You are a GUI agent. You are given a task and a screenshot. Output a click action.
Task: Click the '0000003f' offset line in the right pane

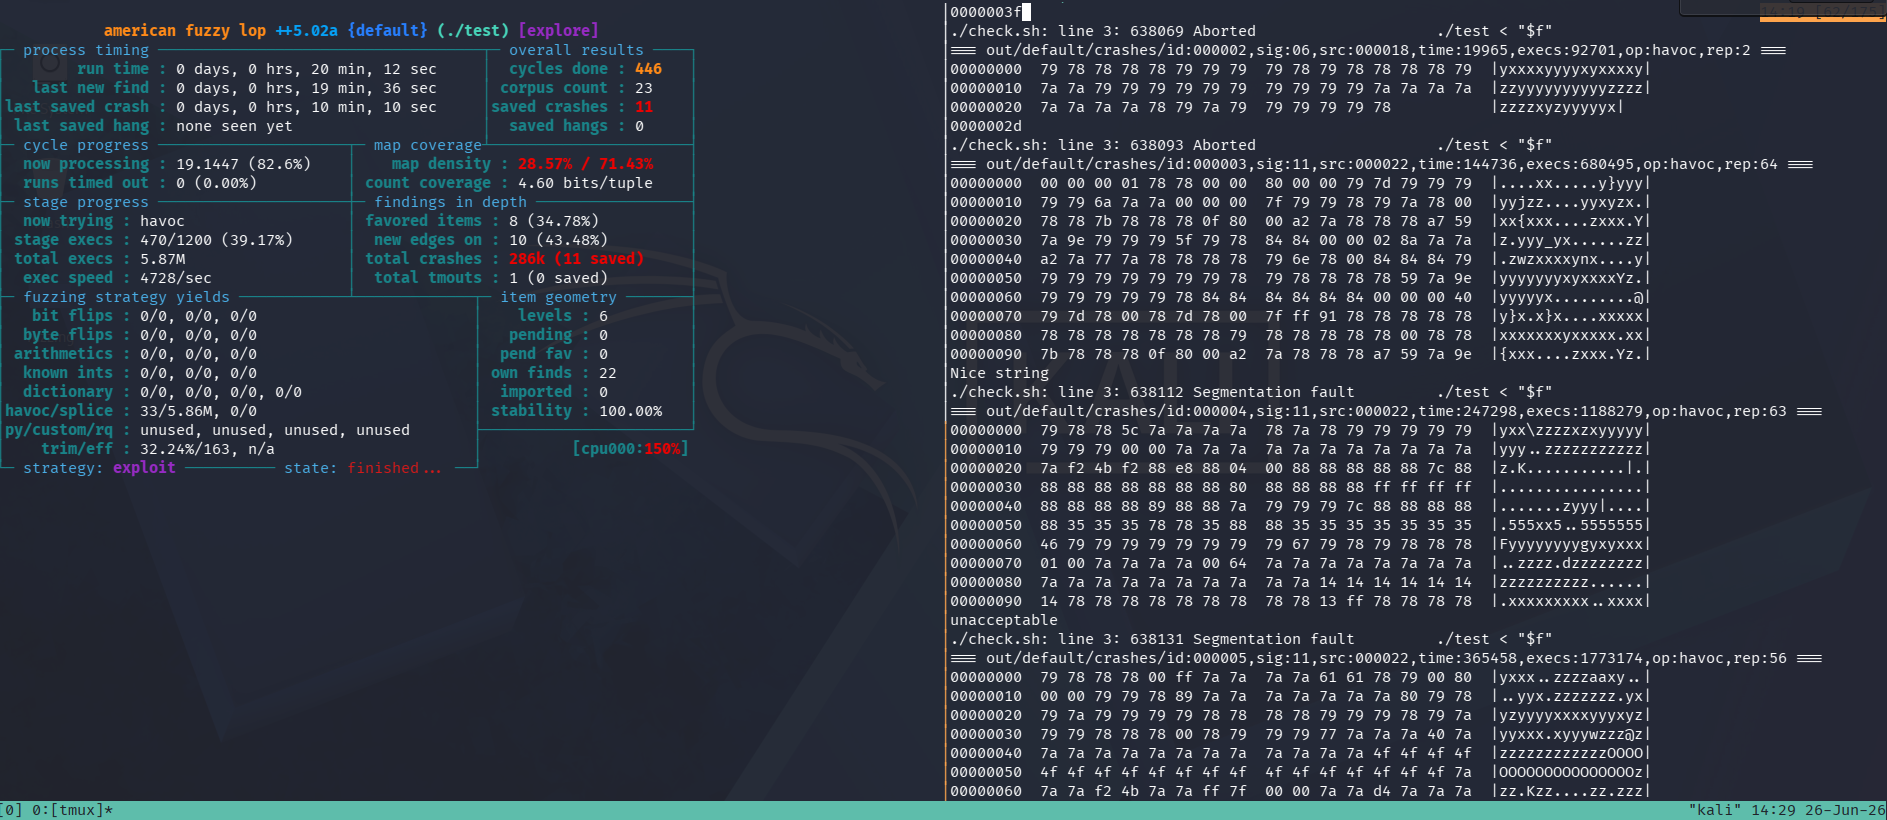(x=986, y=12)
